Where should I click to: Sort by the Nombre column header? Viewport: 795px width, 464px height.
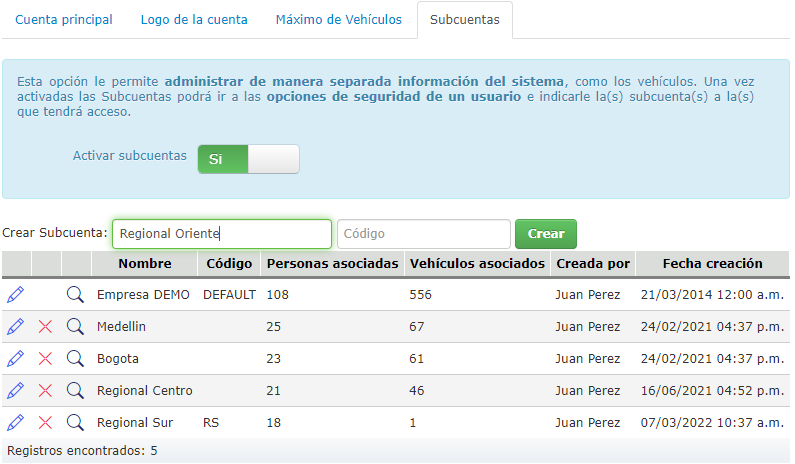[x=144, y=264]
